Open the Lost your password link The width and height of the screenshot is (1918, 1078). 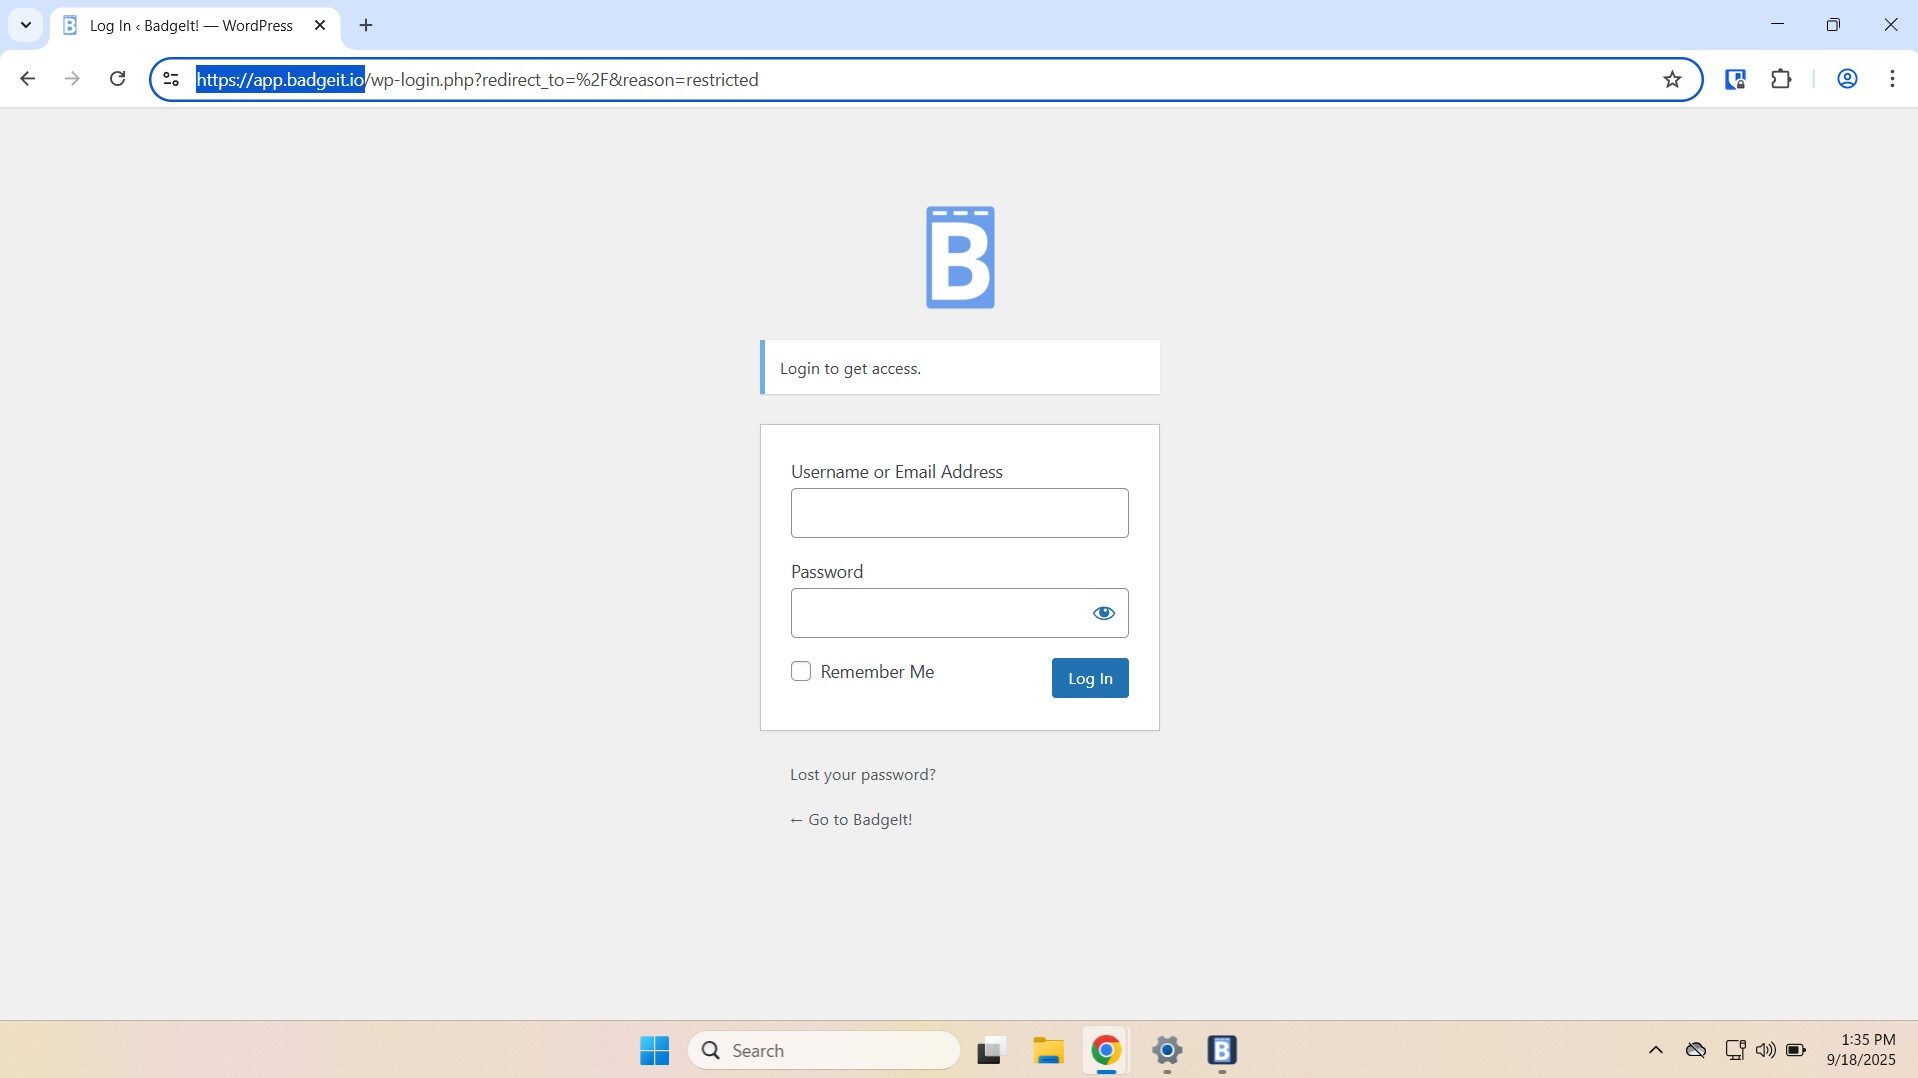863,774
